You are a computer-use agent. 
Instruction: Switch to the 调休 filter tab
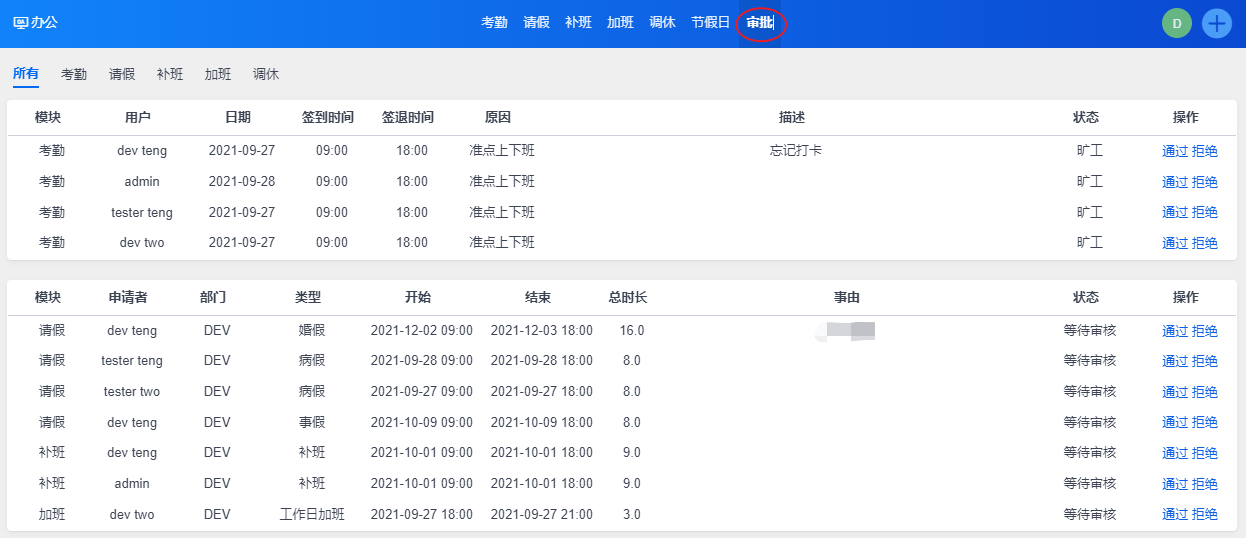coord(266,74)
